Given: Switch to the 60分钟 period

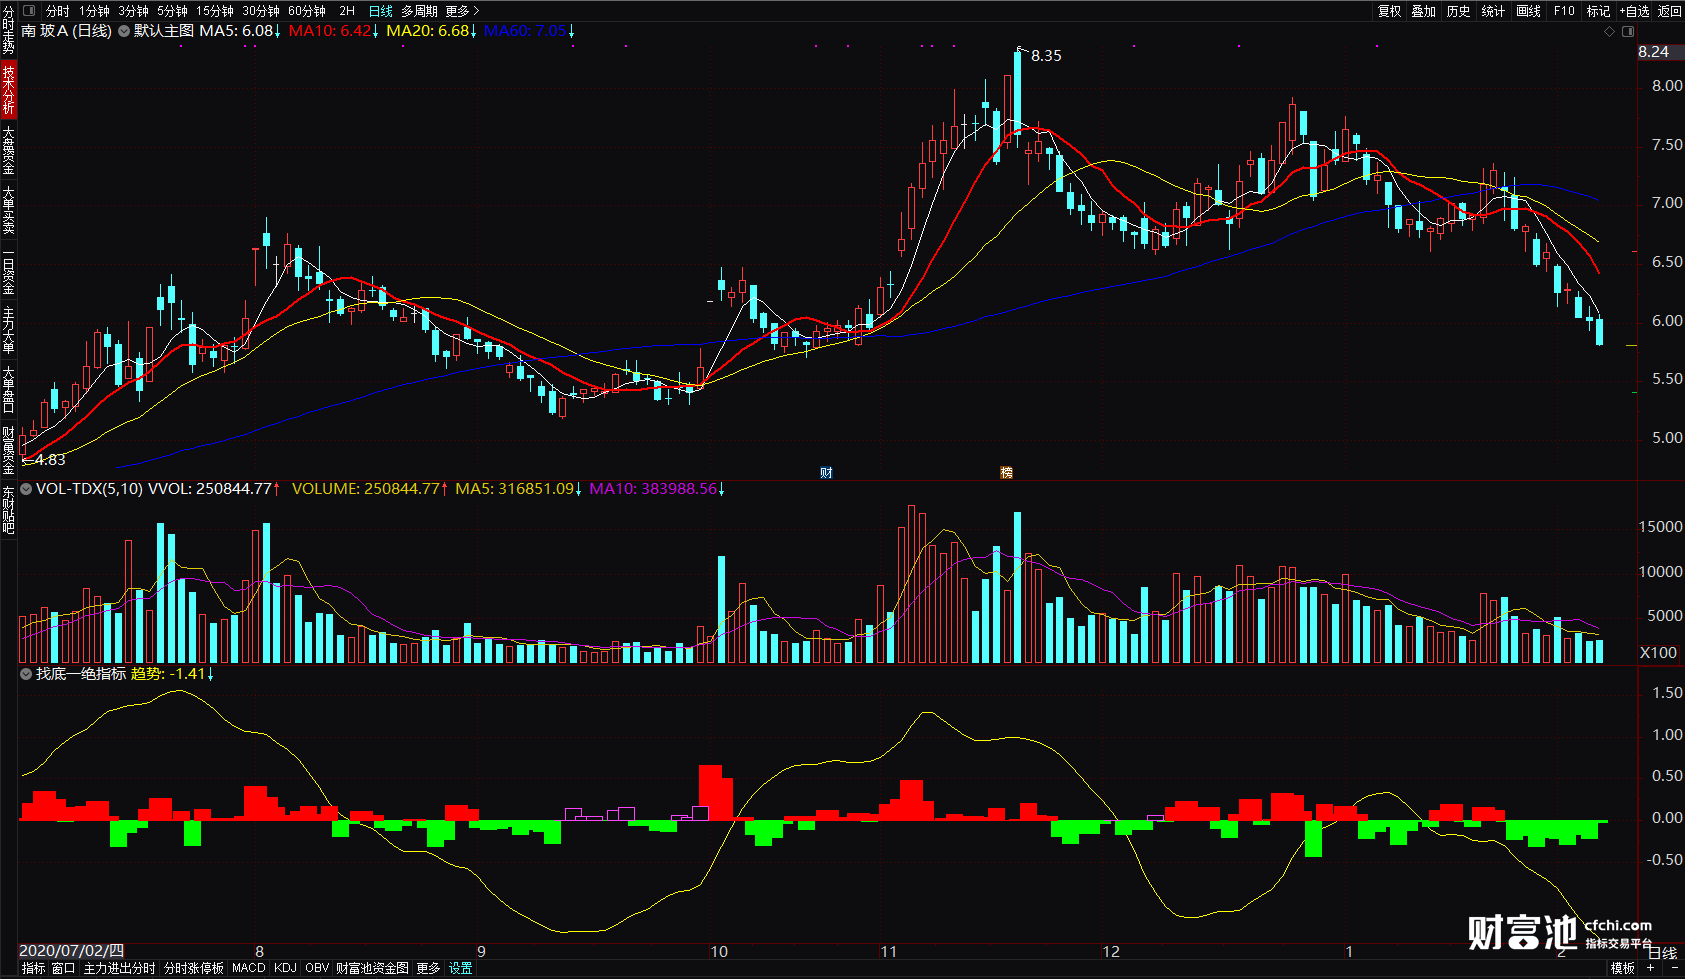Looking at the screenshot, I should [x=307, y=11].
